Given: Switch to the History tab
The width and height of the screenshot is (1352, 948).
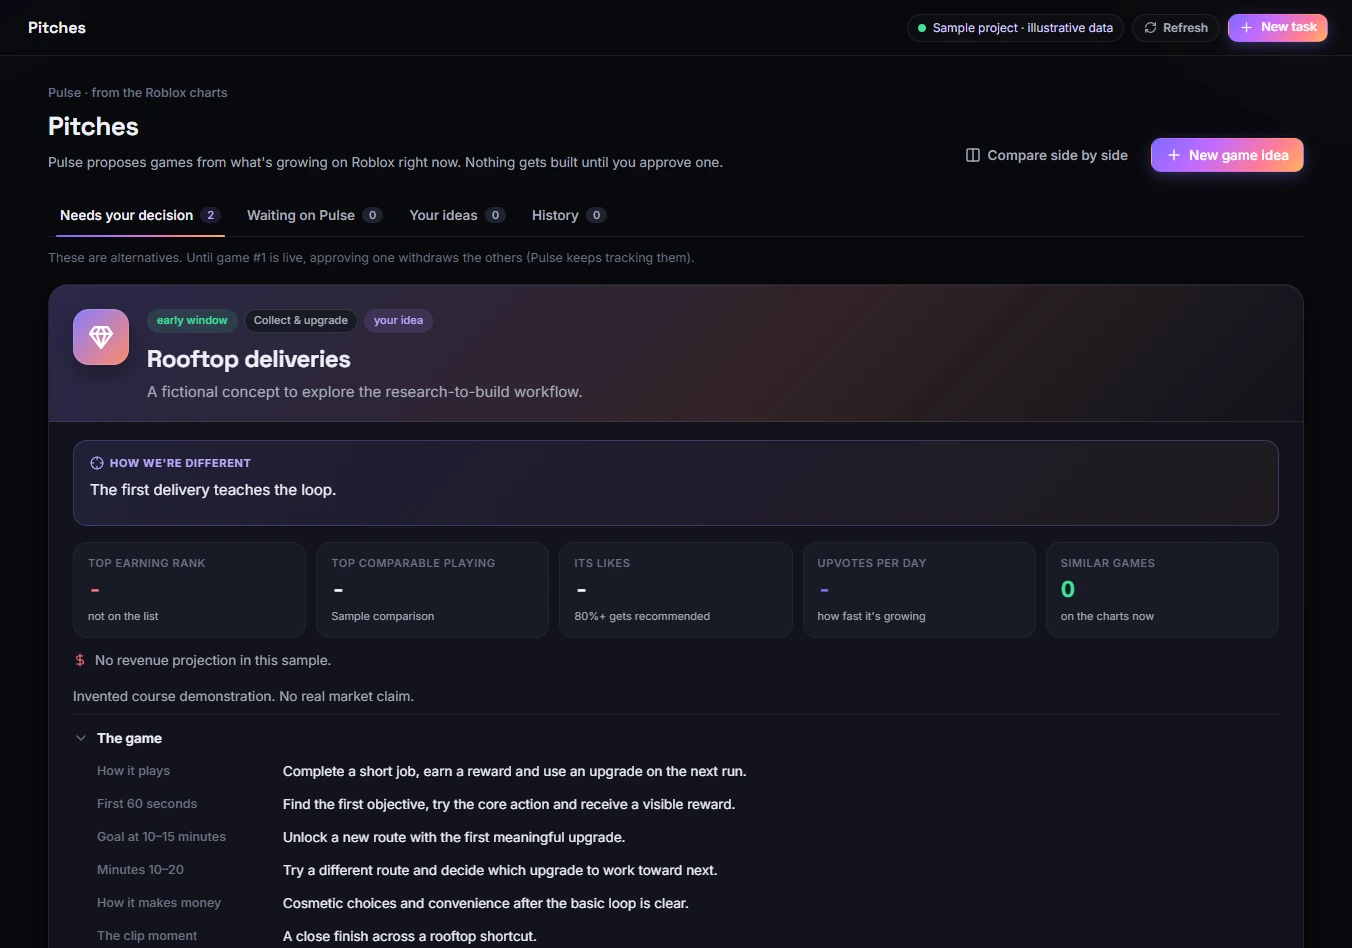Looking at the screenshot, I should (x=569, y=215).
